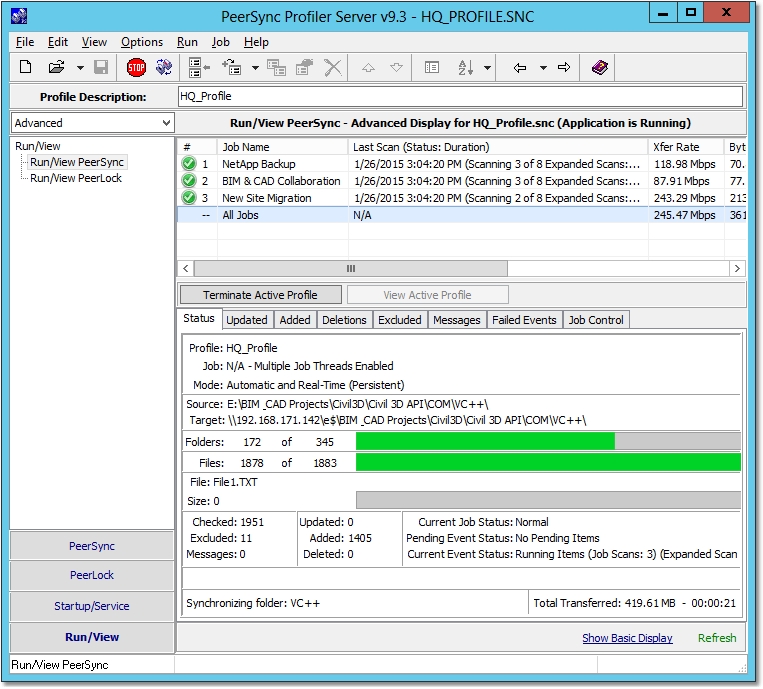Image resolution: width=763 pixels, height=689 pixels.
Task: Expand the navigation history dropdown arrow
Action: [543, 68]
